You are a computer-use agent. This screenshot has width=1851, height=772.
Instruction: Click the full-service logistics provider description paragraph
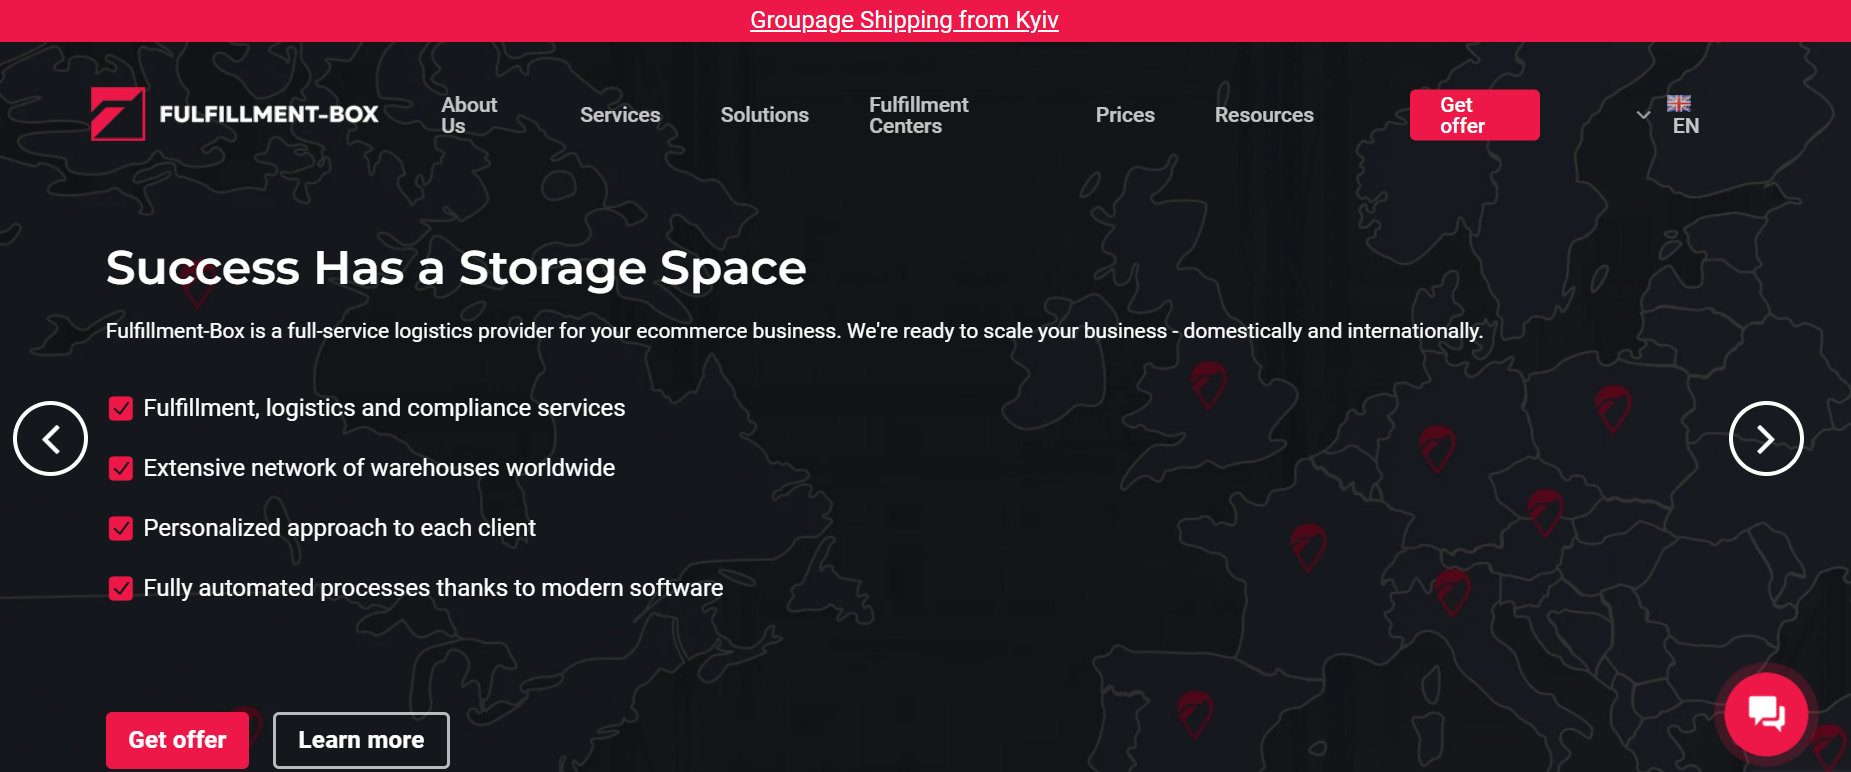[794, 331]
